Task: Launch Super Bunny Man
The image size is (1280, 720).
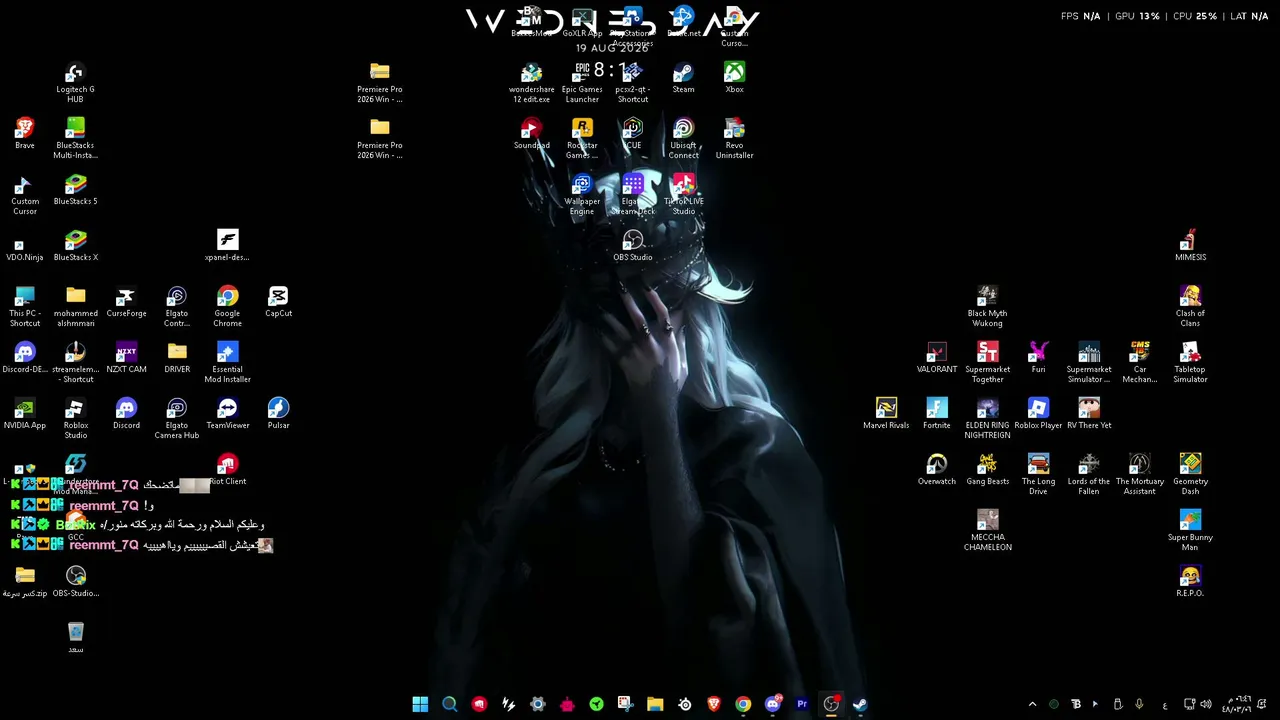Action: pos(1190,531)
